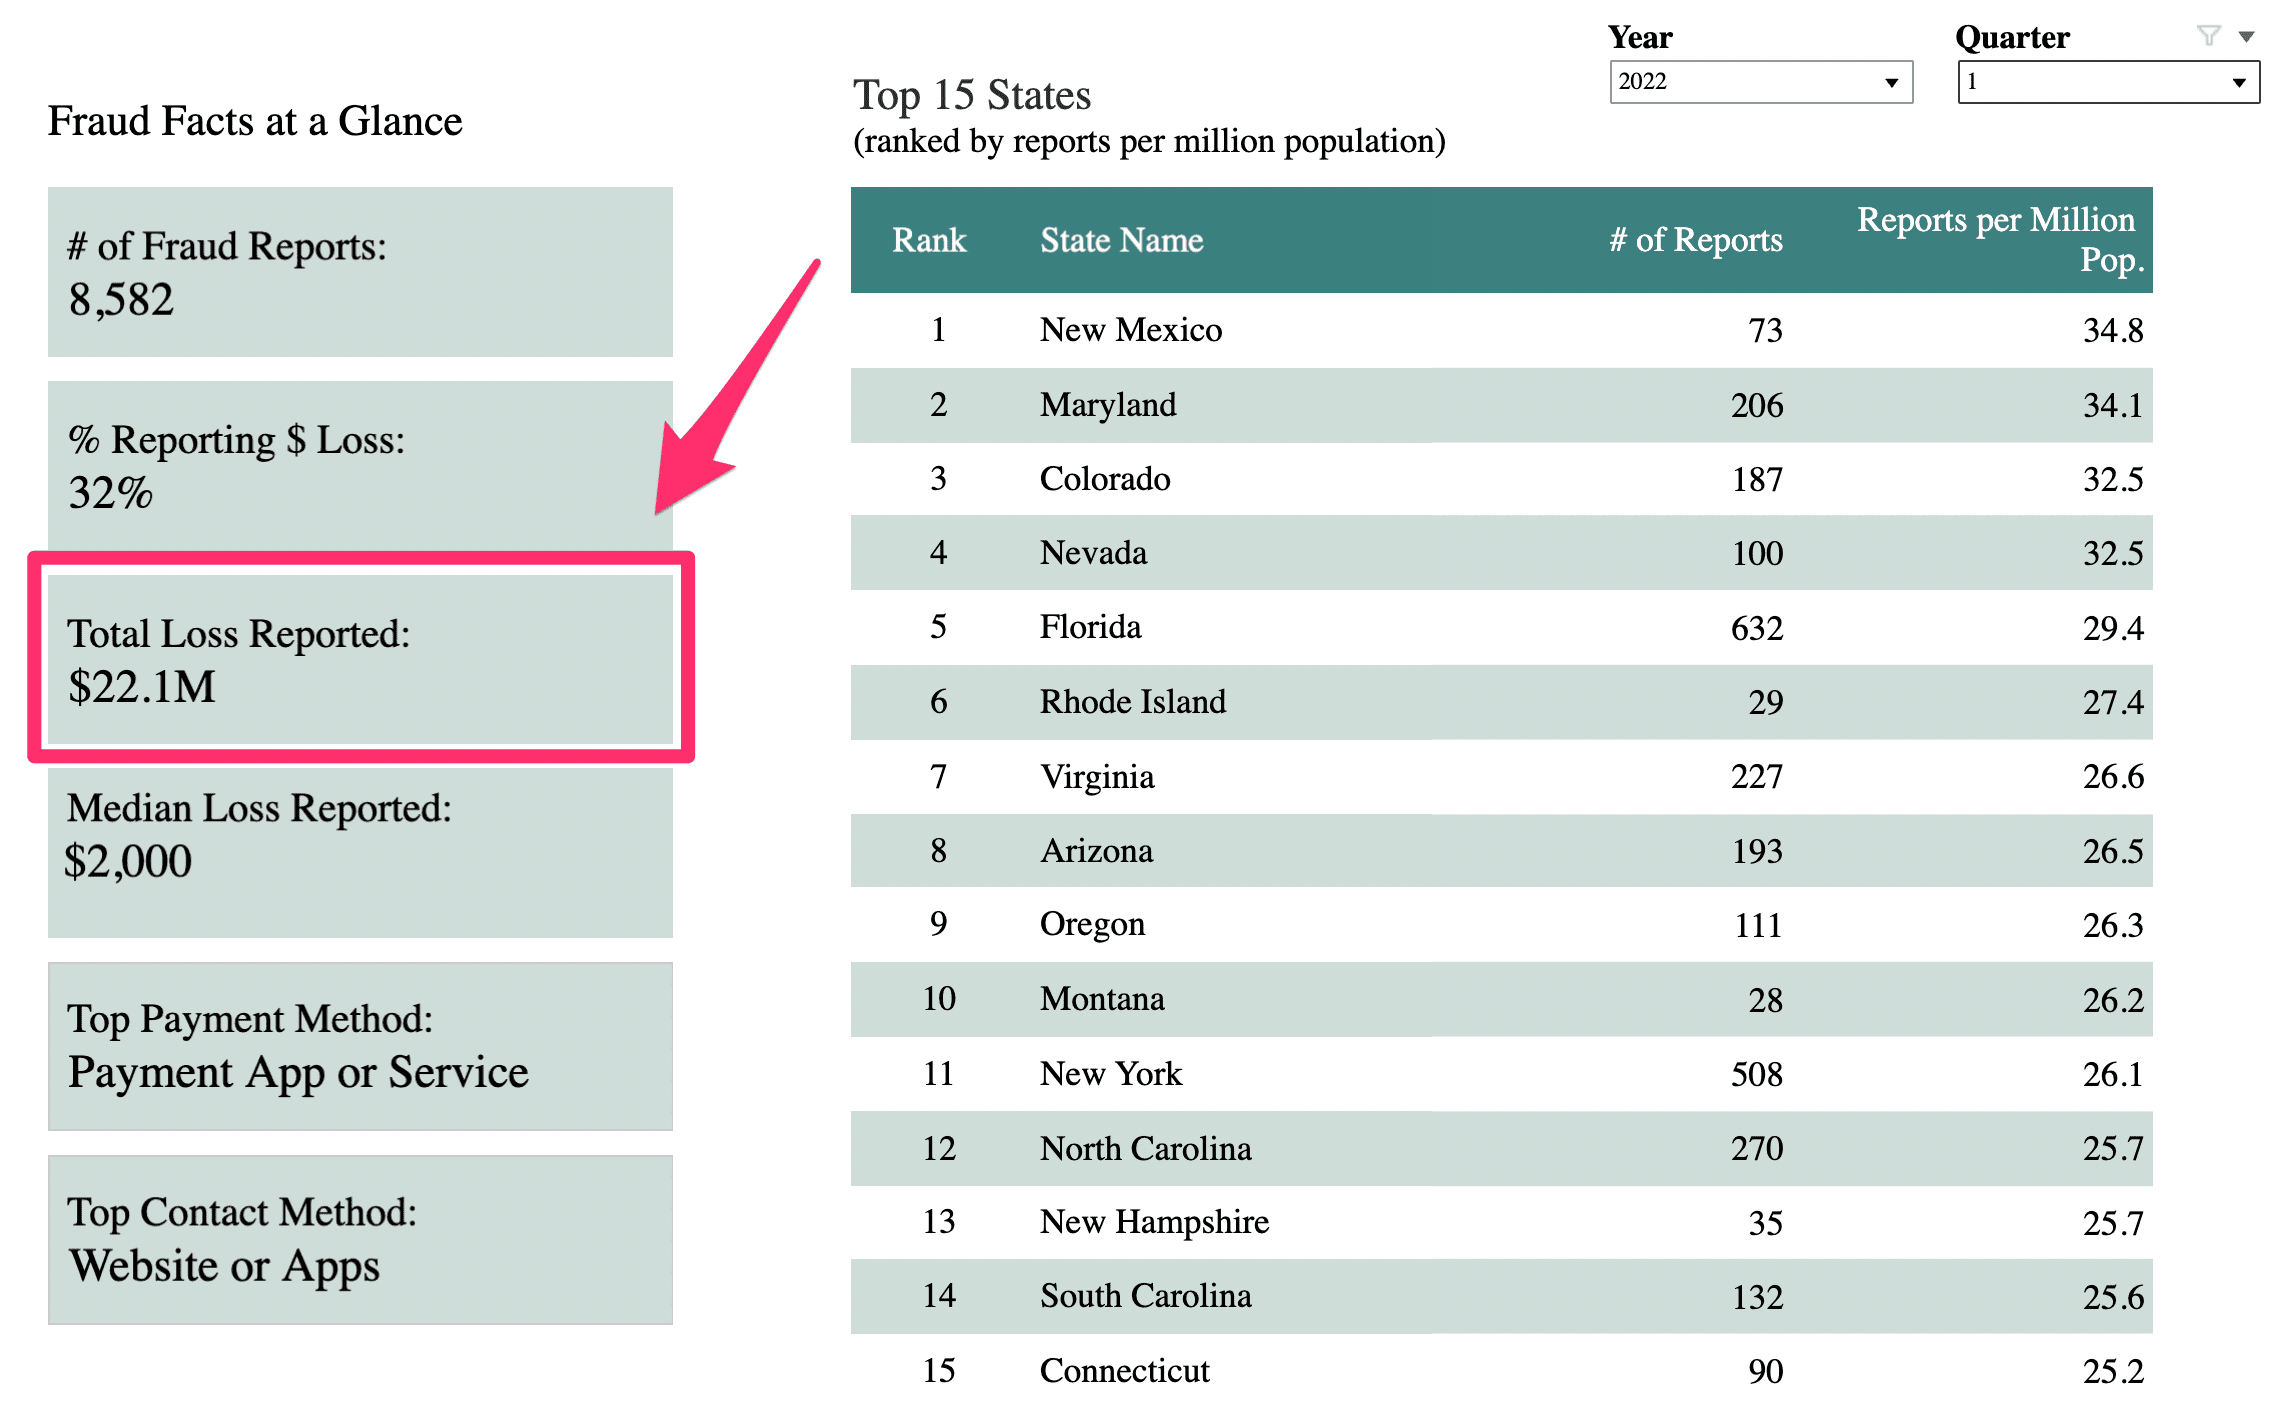The width and height of the screenshot is (2278, 1428).
Task: Select the South Carolina state name
Action: 1145,1296
